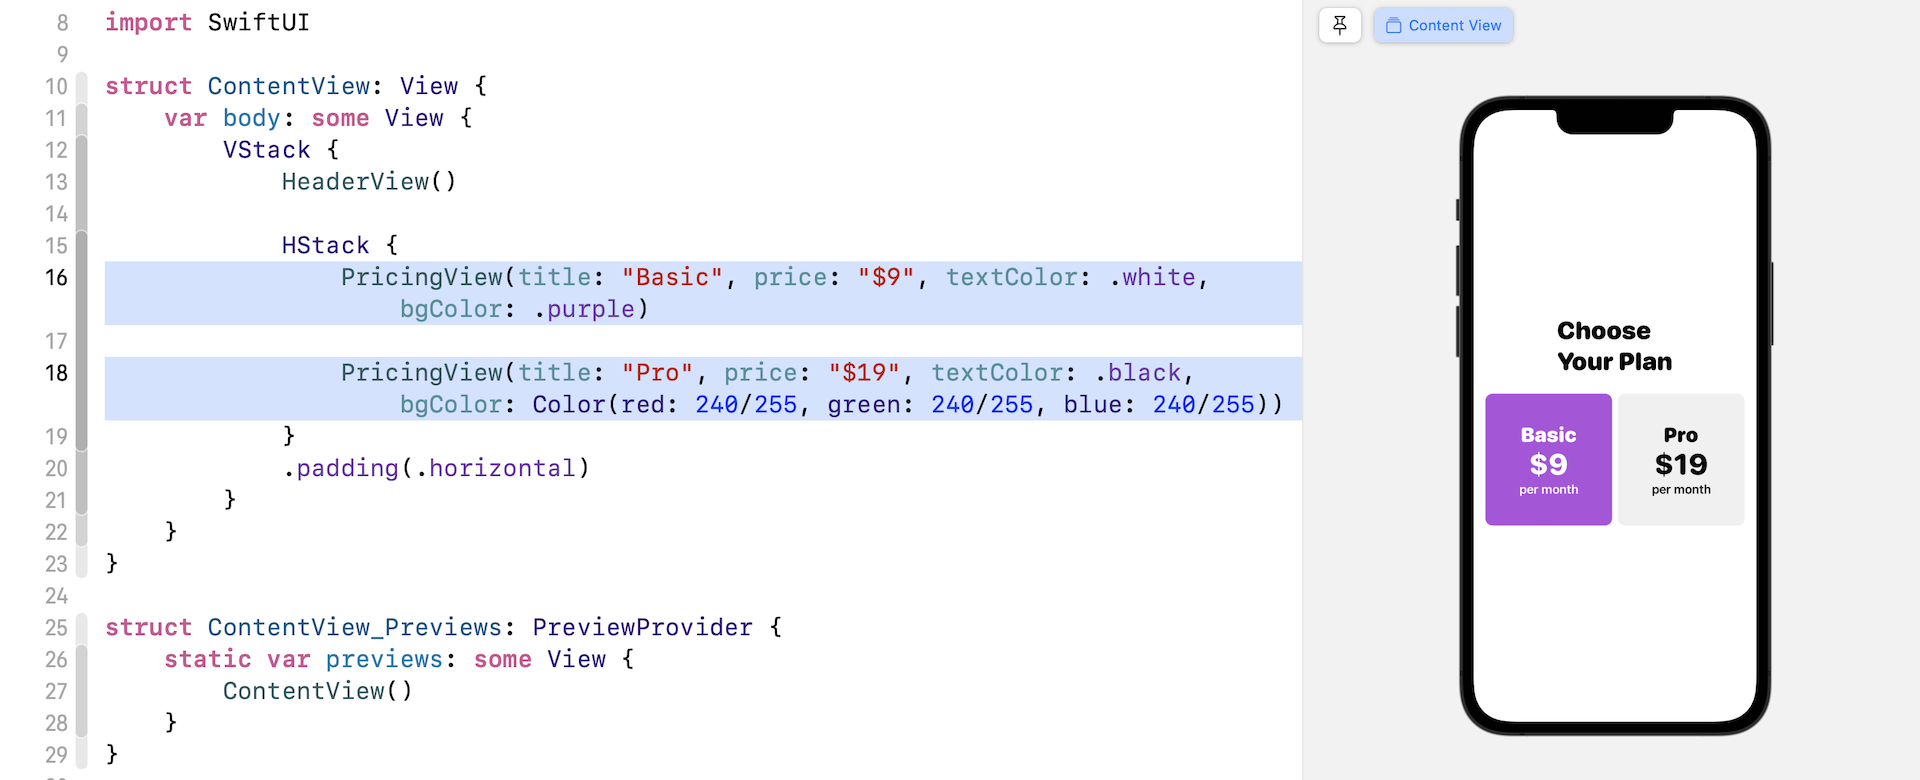Pin the preview with the pushpin icon
Screen dimensions: 1920x780
tap(1340, 25)
